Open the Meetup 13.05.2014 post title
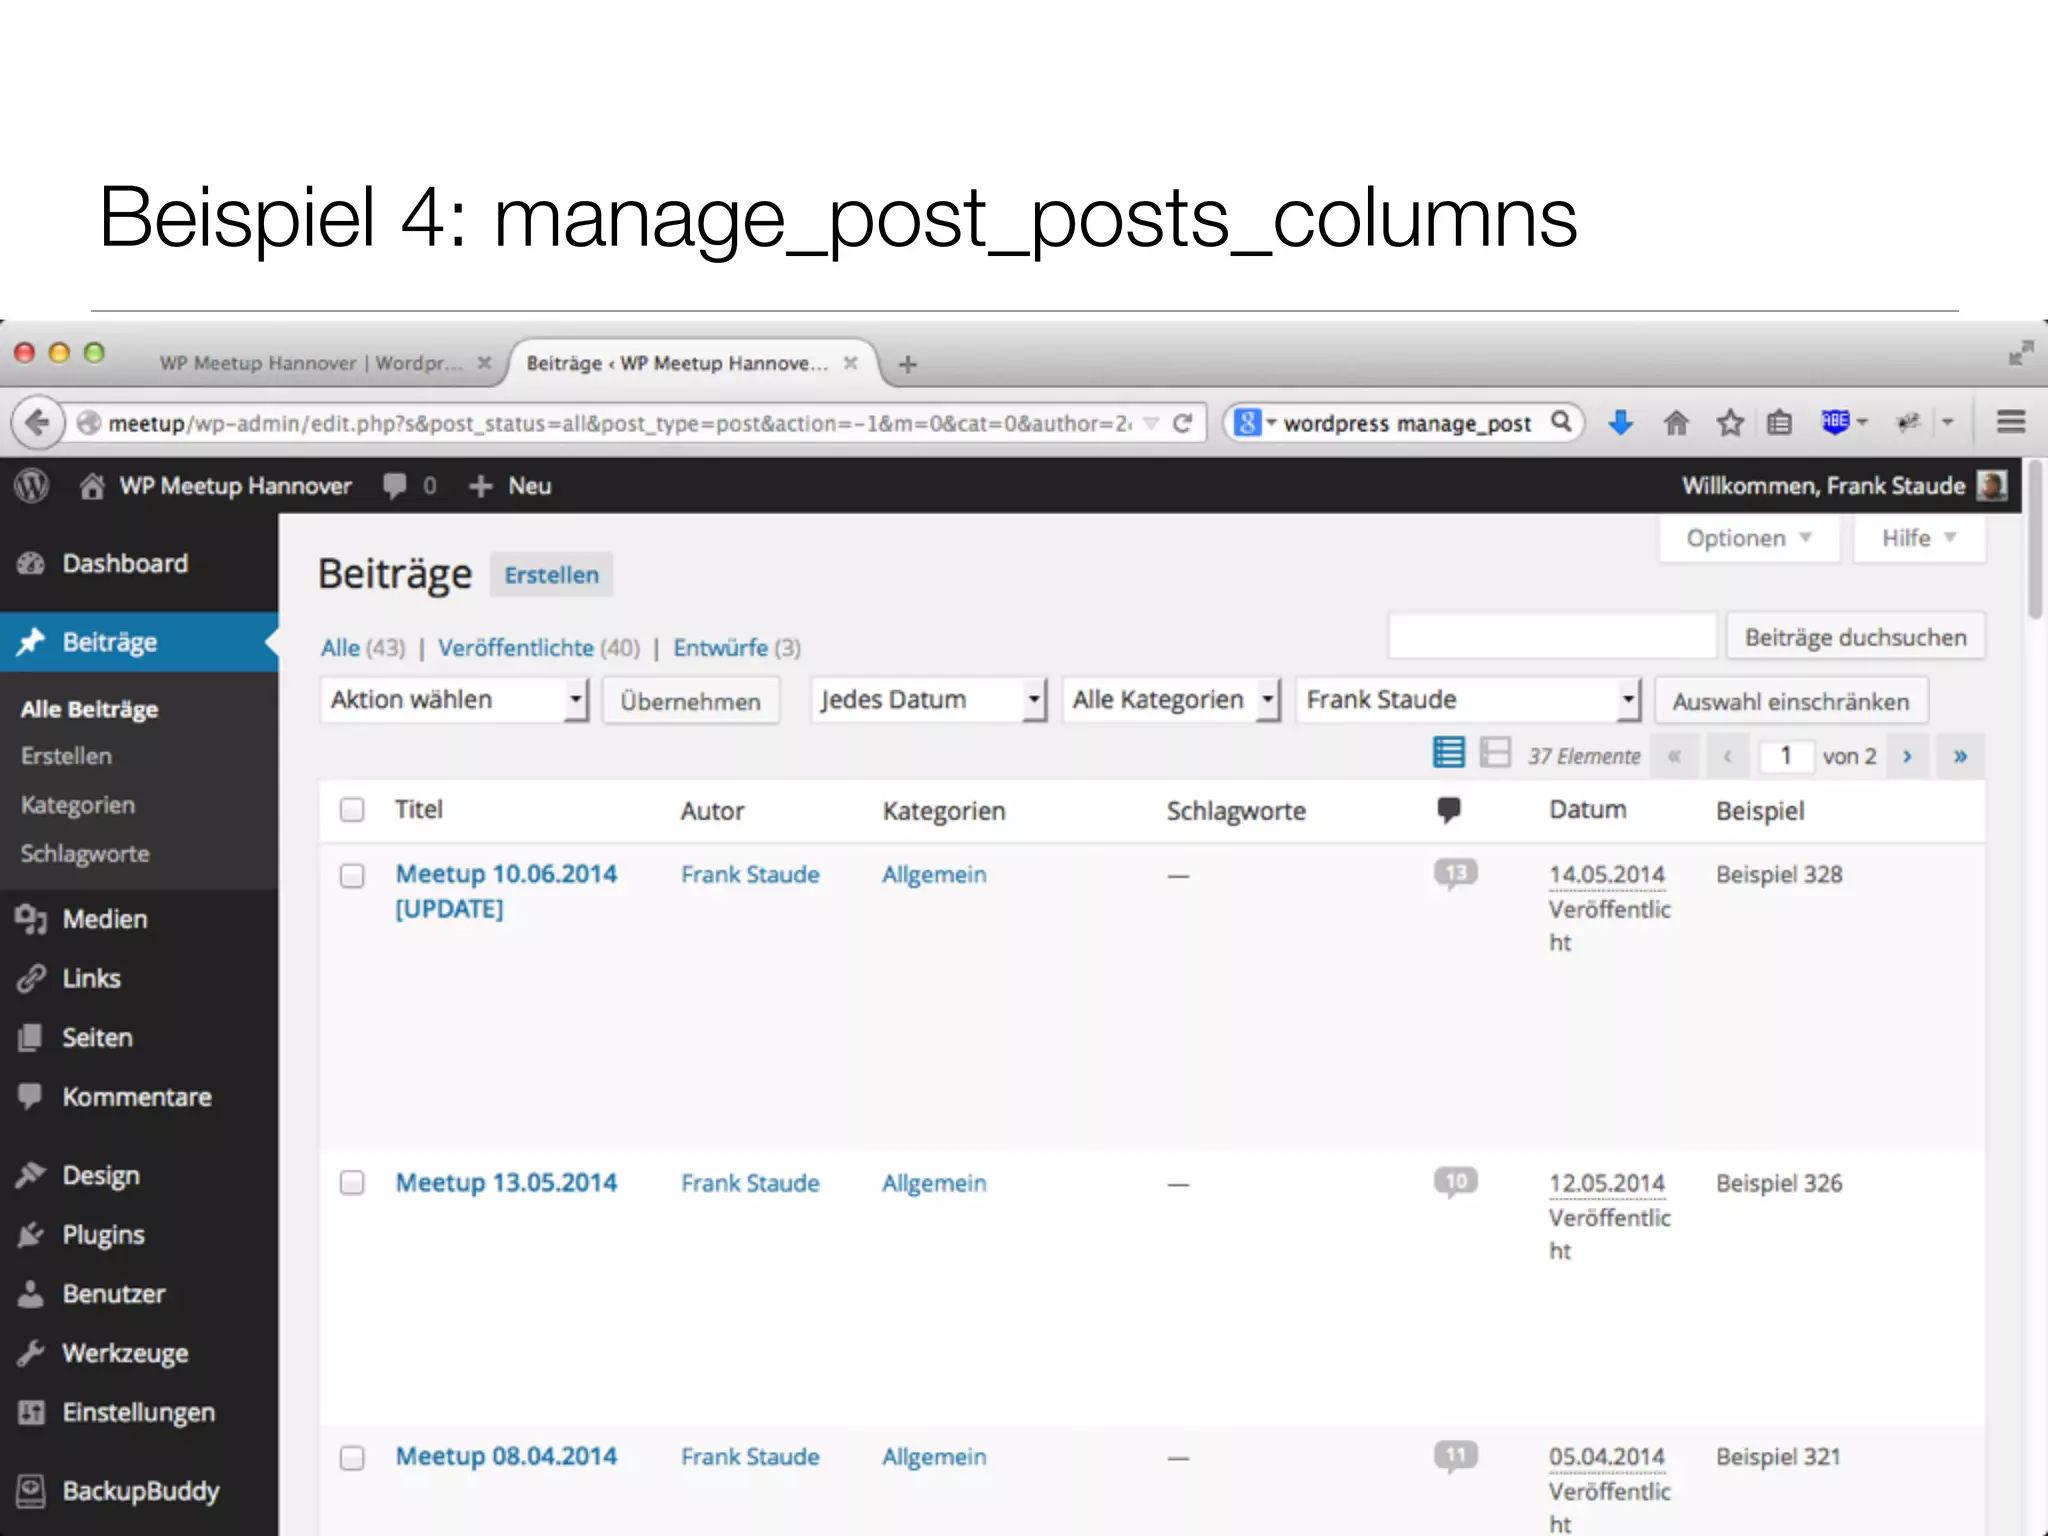The height and width of the screenshot is (1536, 2048). click(x=506, y=1183)
